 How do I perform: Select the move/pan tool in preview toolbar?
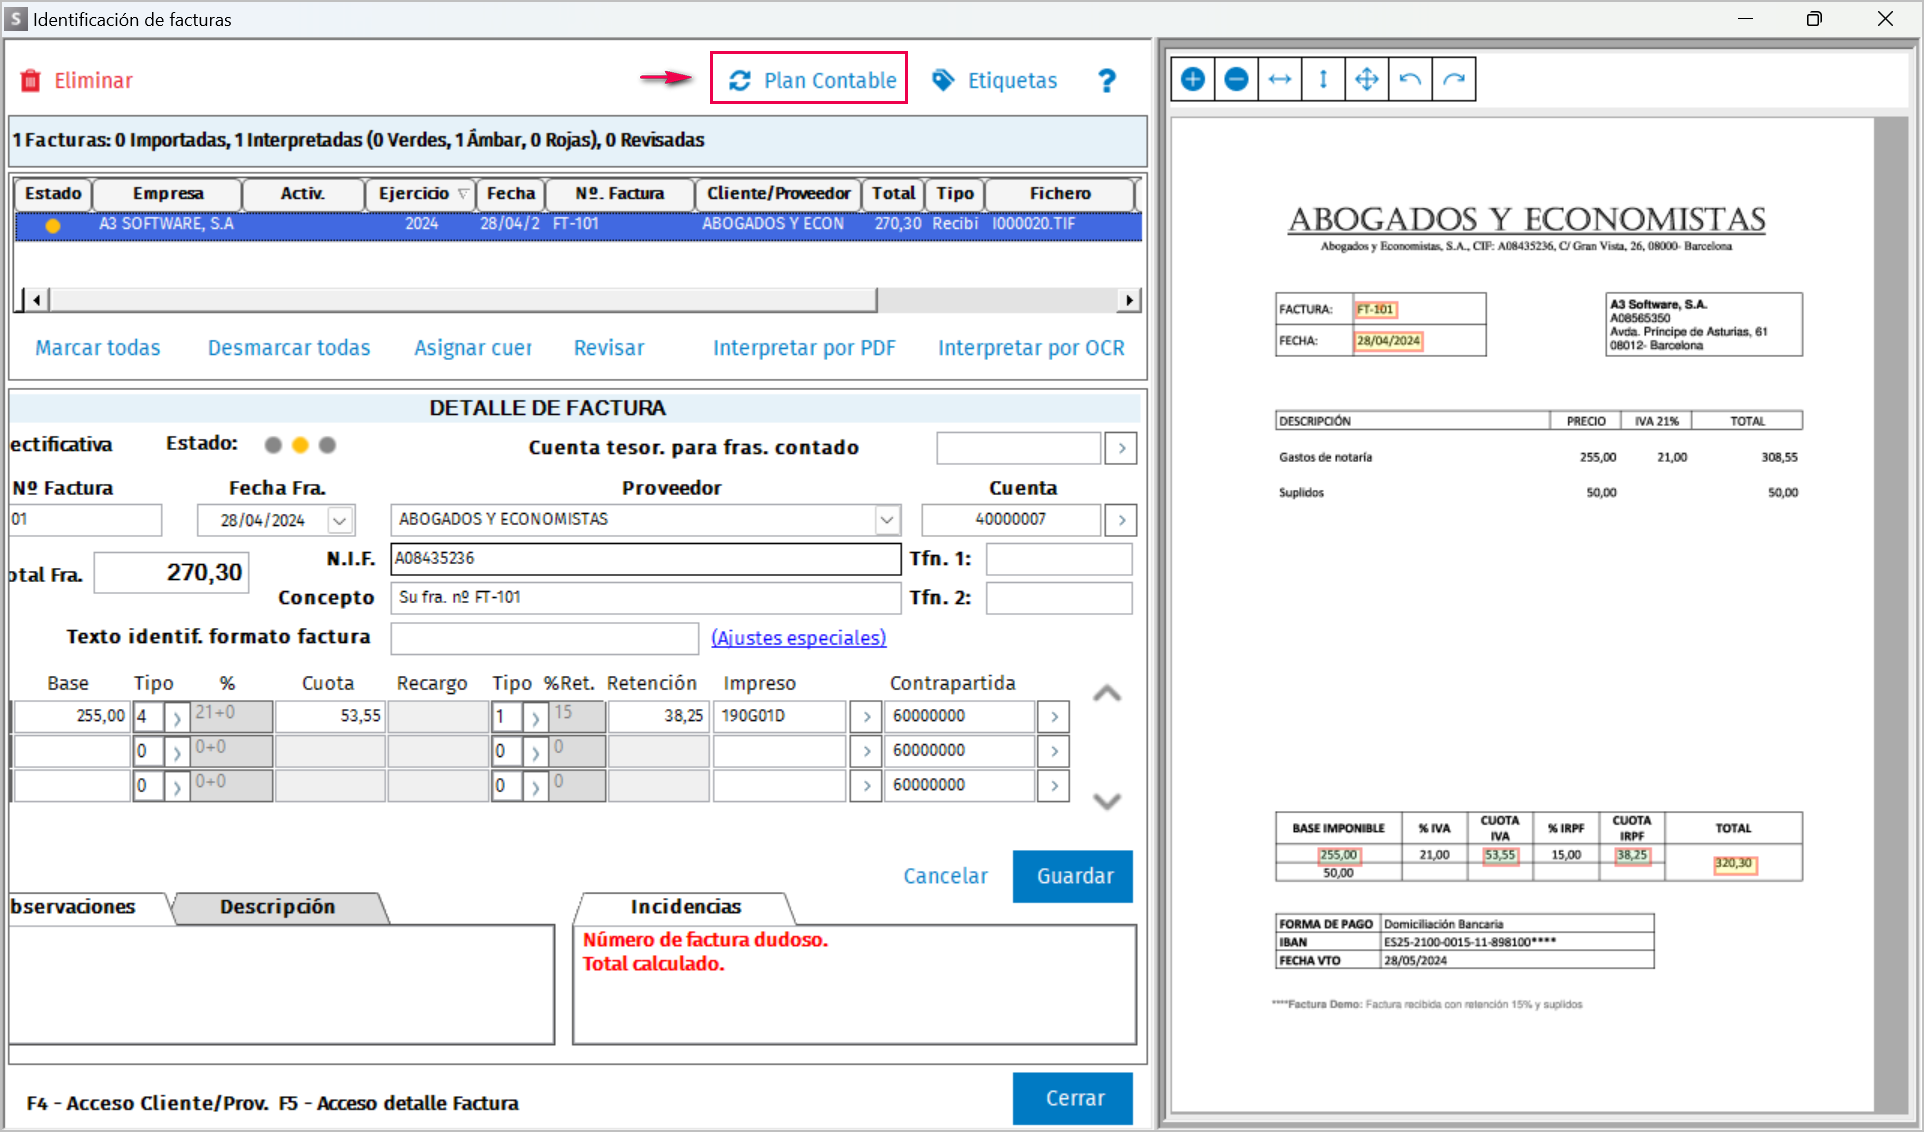click(1367, 79)
